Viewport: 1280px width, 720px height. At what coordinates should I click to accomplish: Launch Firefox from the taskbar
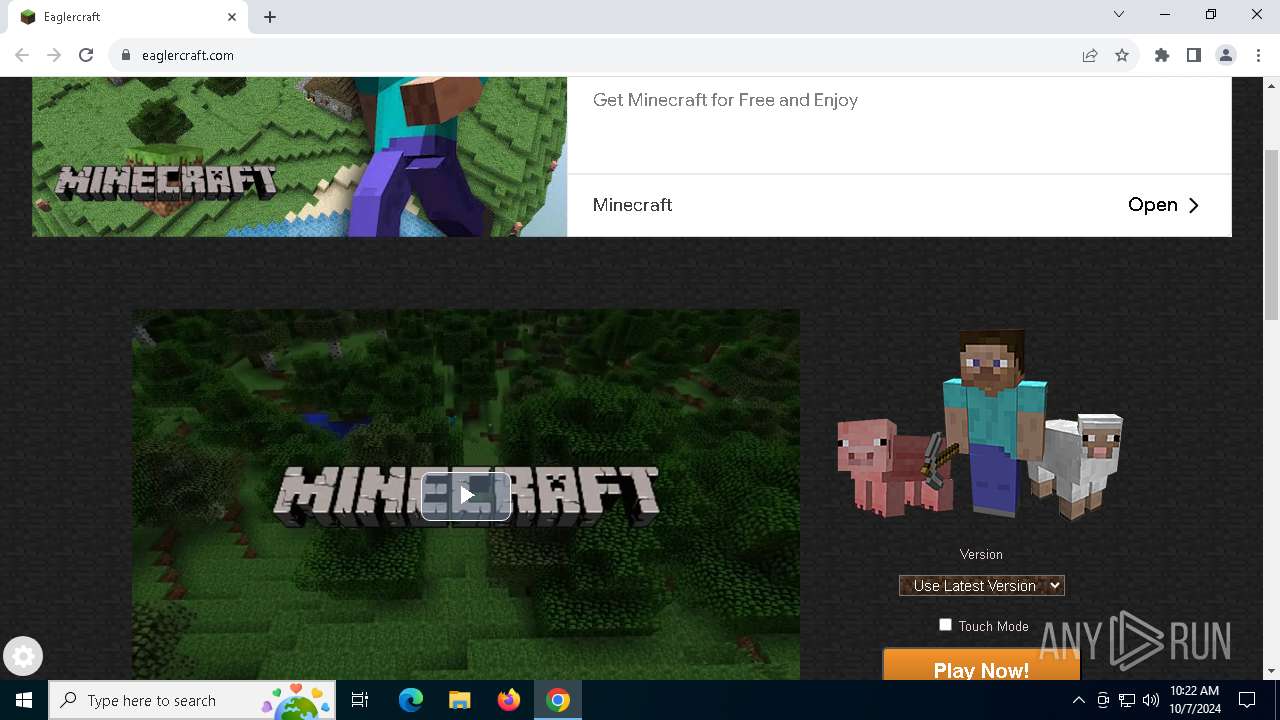pyautogui.click(x=508, y=700)
